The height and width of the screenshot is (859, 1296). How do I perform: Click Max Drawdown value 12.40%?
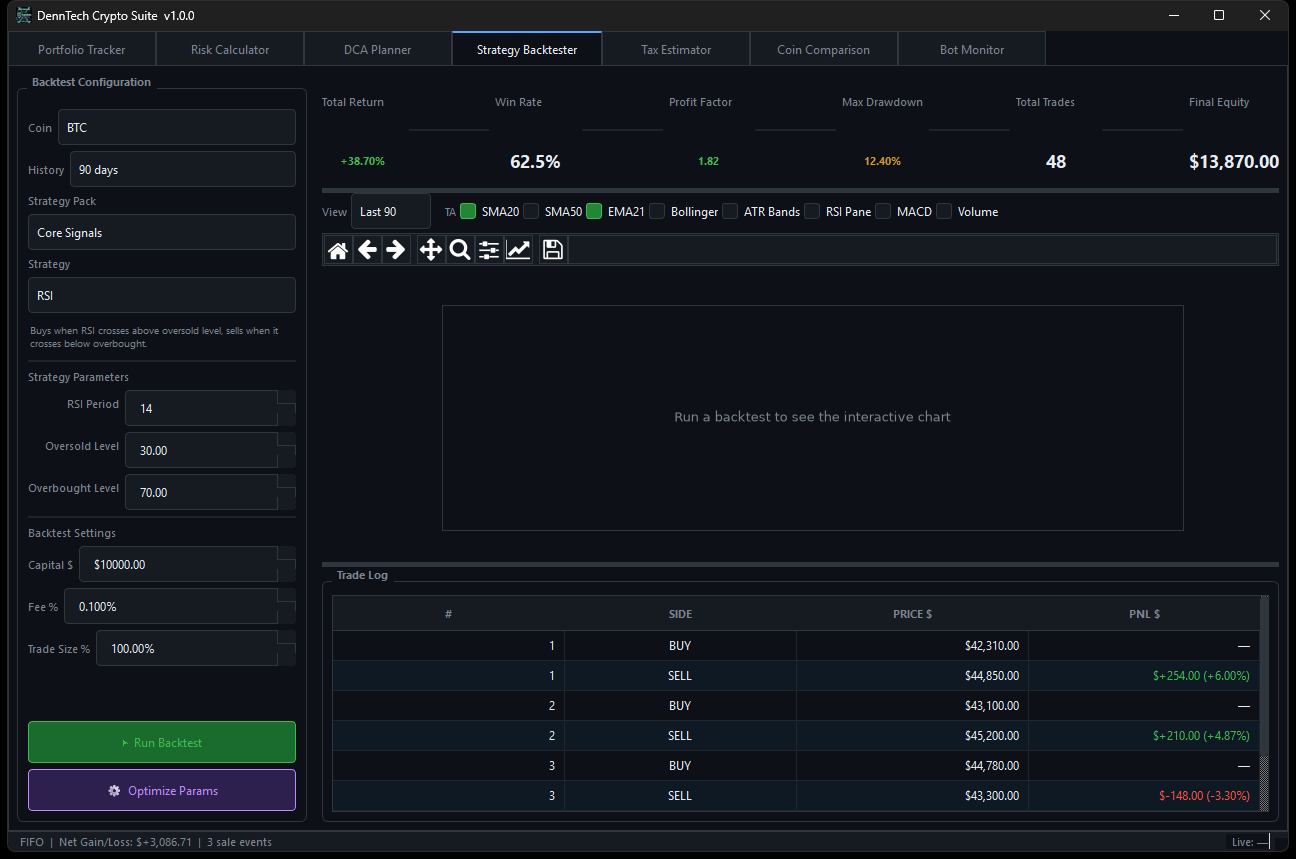pos(883,161)
